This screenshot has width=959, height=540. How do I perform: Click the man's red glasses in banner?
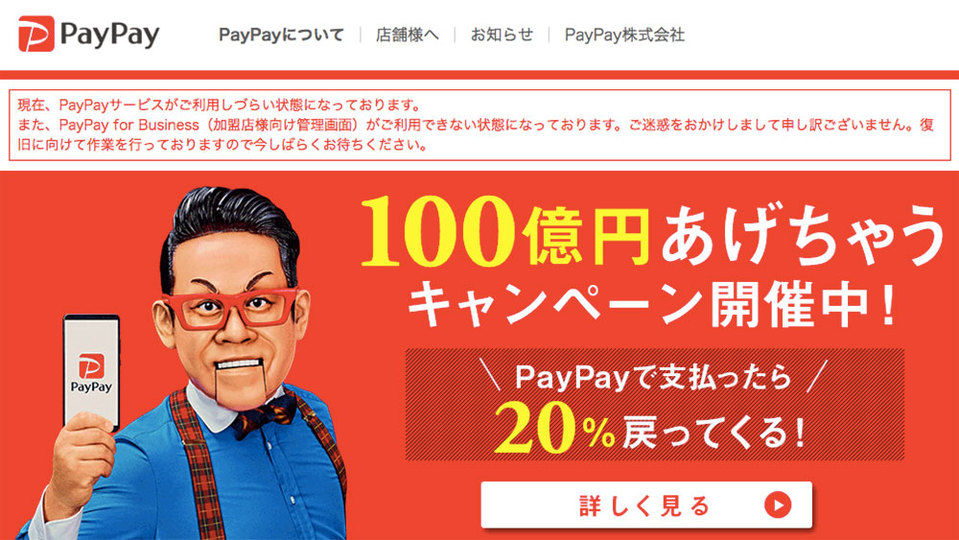231,308
